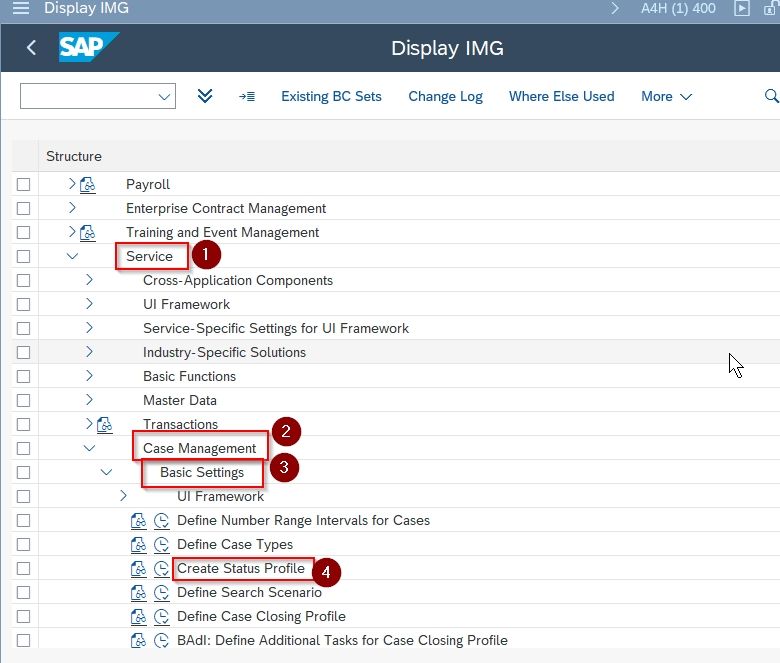Image resolution: width=780 pixels, height=663 pixels.
Task: Expand the Transactions node
Action: tap(89, 424)
